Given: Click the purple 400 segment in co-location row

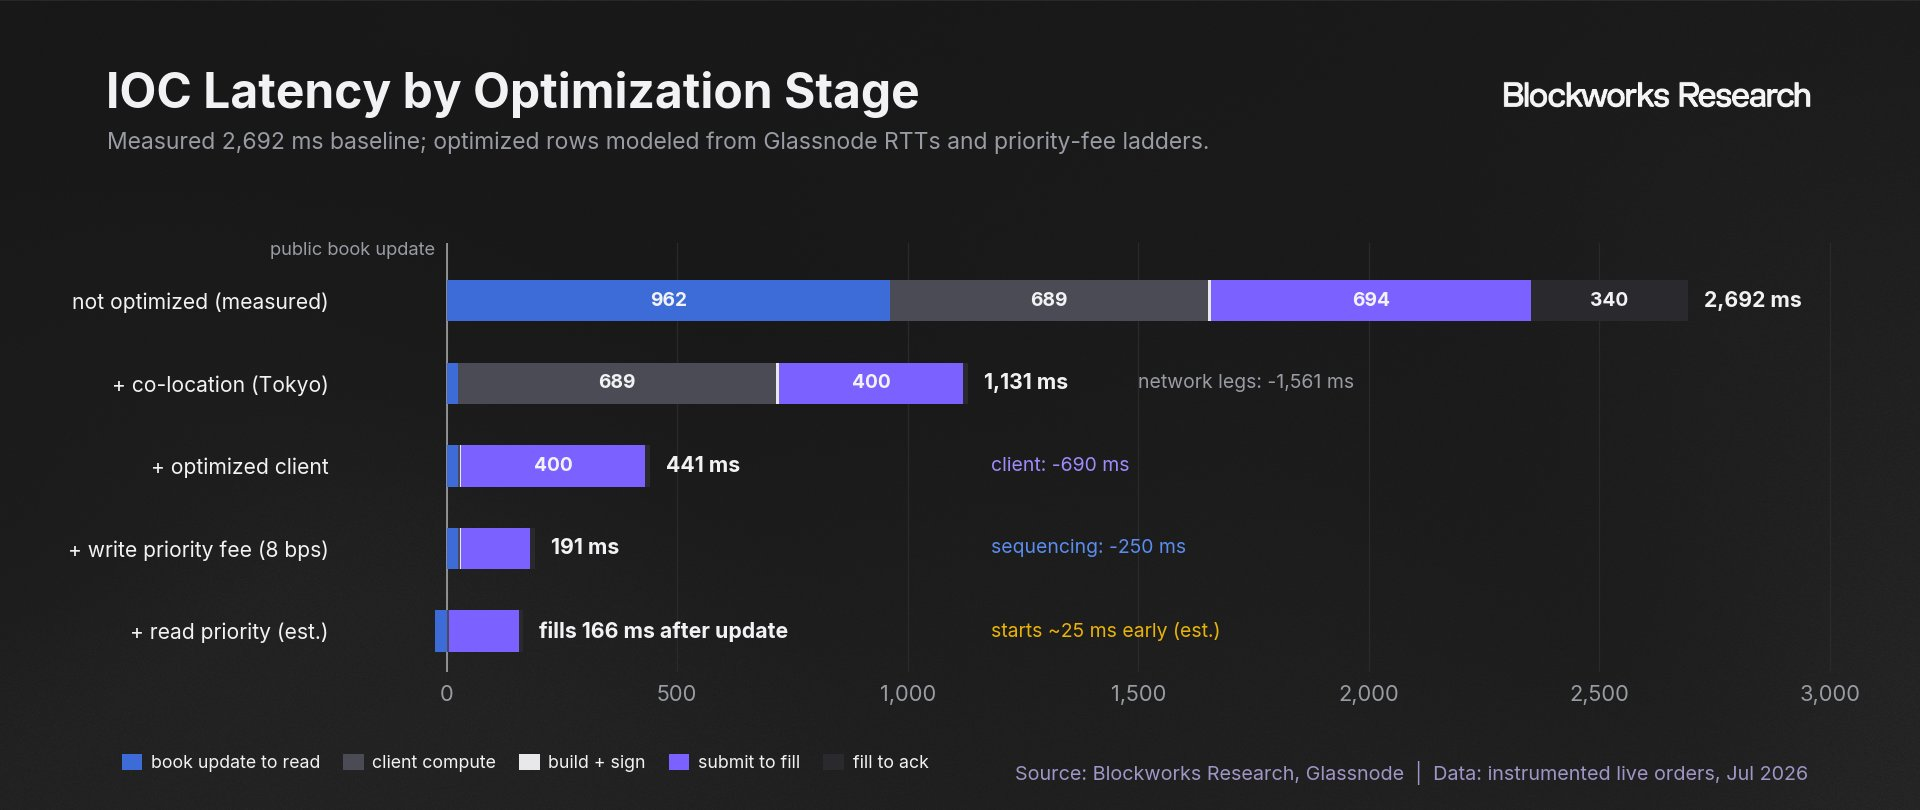Looking at the screenshot, I should [x=871, y=383].
